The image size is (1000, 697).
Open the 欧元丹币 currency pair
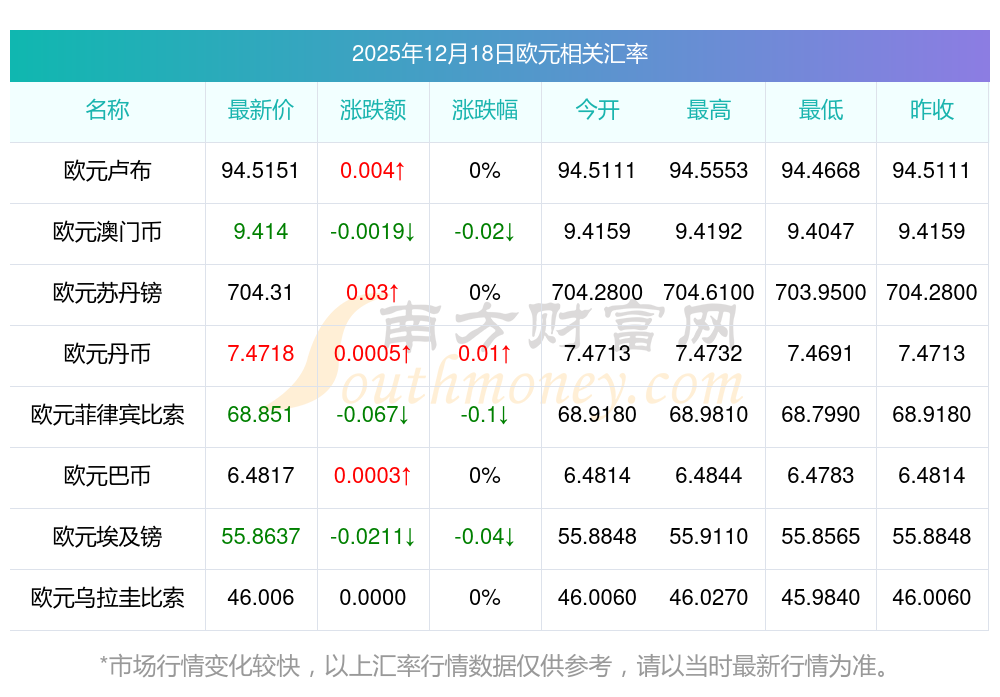[107, 354]
